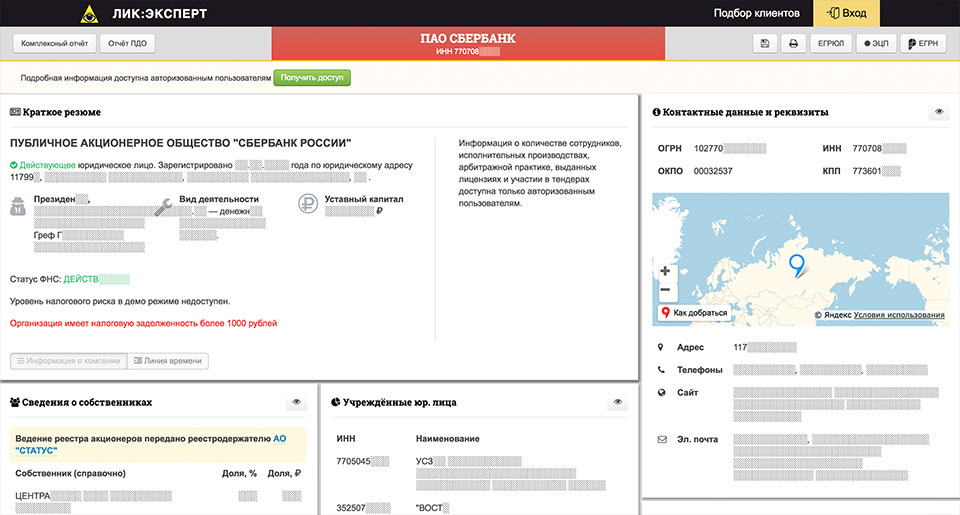The image size is (960, 515).
Task: Click the ЦЕНТРА owner row
Action: pos(158,502)
